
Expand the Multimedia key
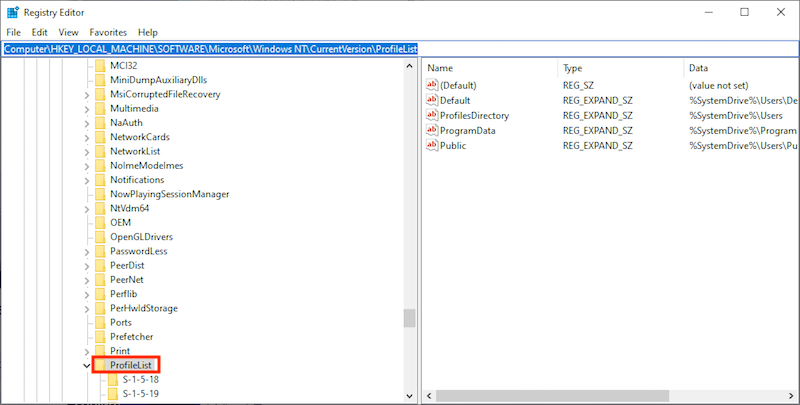tap(87, 109)
